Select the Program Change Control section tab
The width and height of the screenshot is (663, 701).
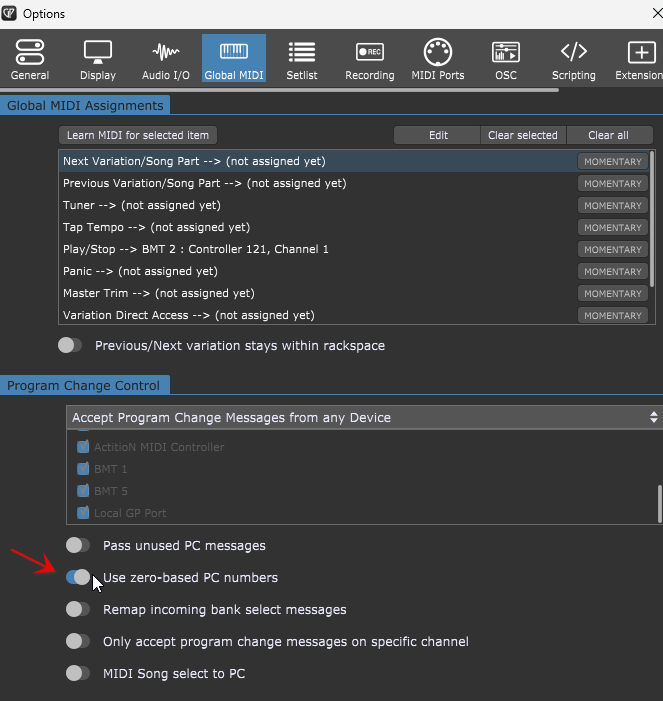pos(85,385)
